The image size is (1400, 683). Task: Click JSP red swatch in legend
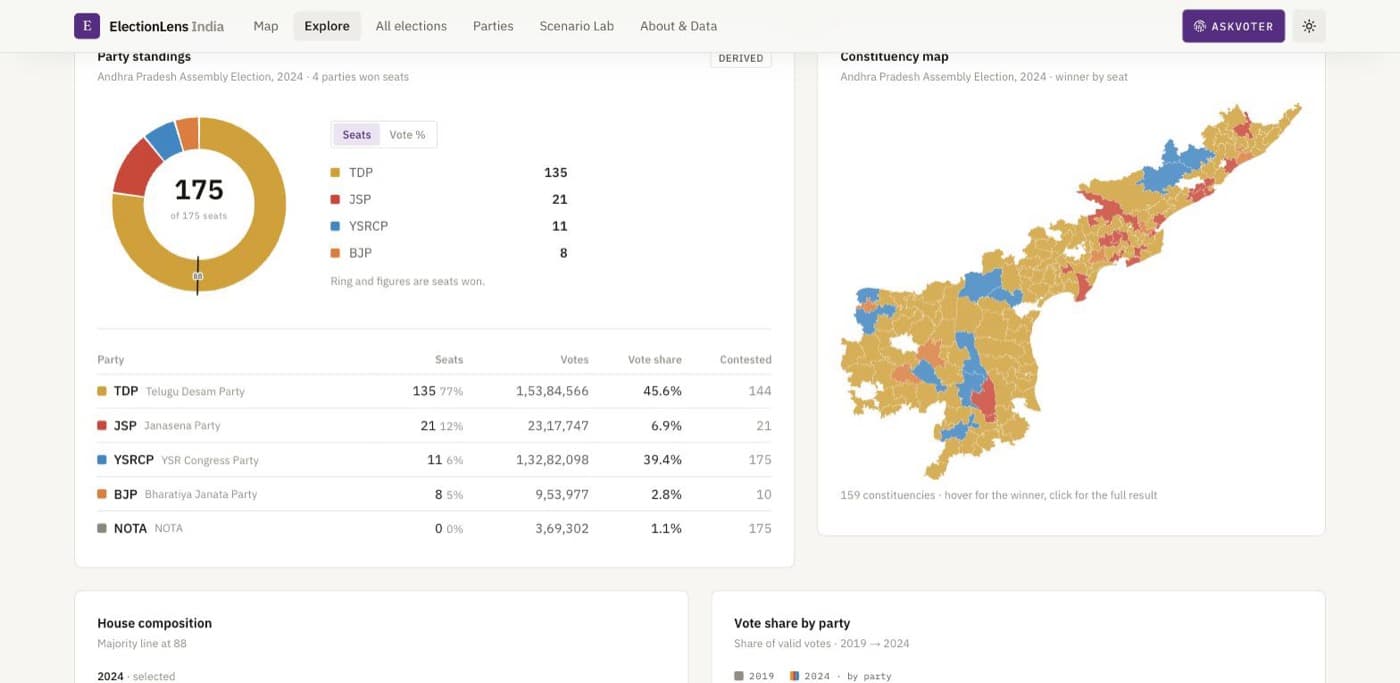(335, 200)
